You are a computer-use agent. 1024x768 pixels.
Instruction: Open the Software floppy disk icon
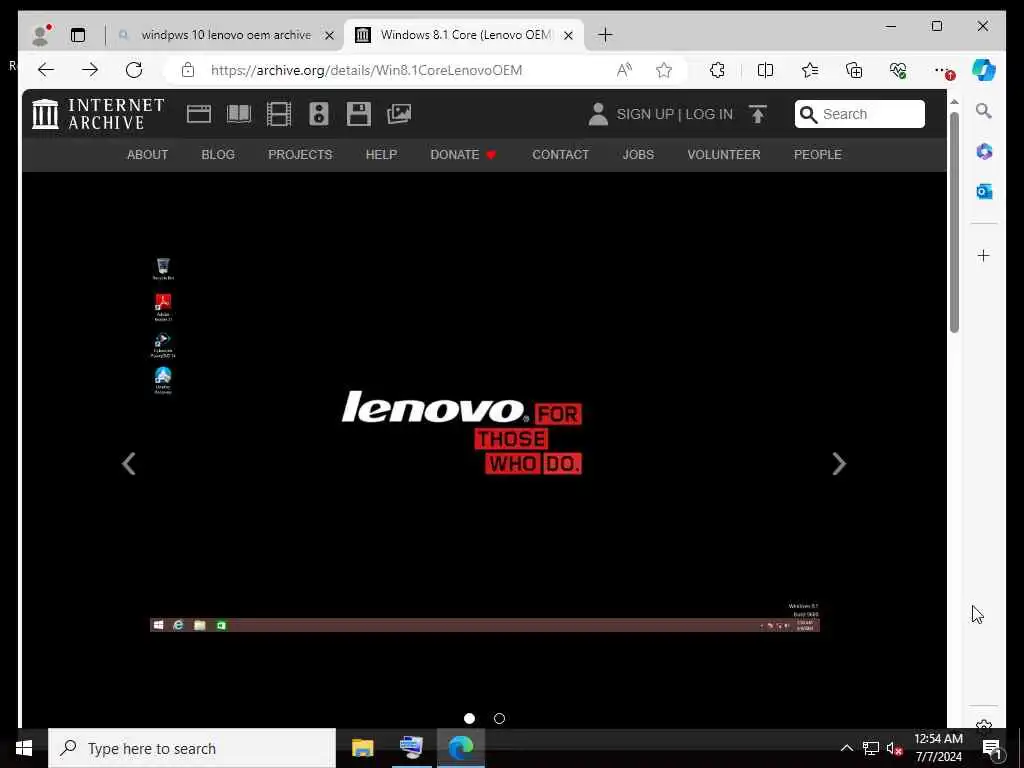tap(359, 114)
